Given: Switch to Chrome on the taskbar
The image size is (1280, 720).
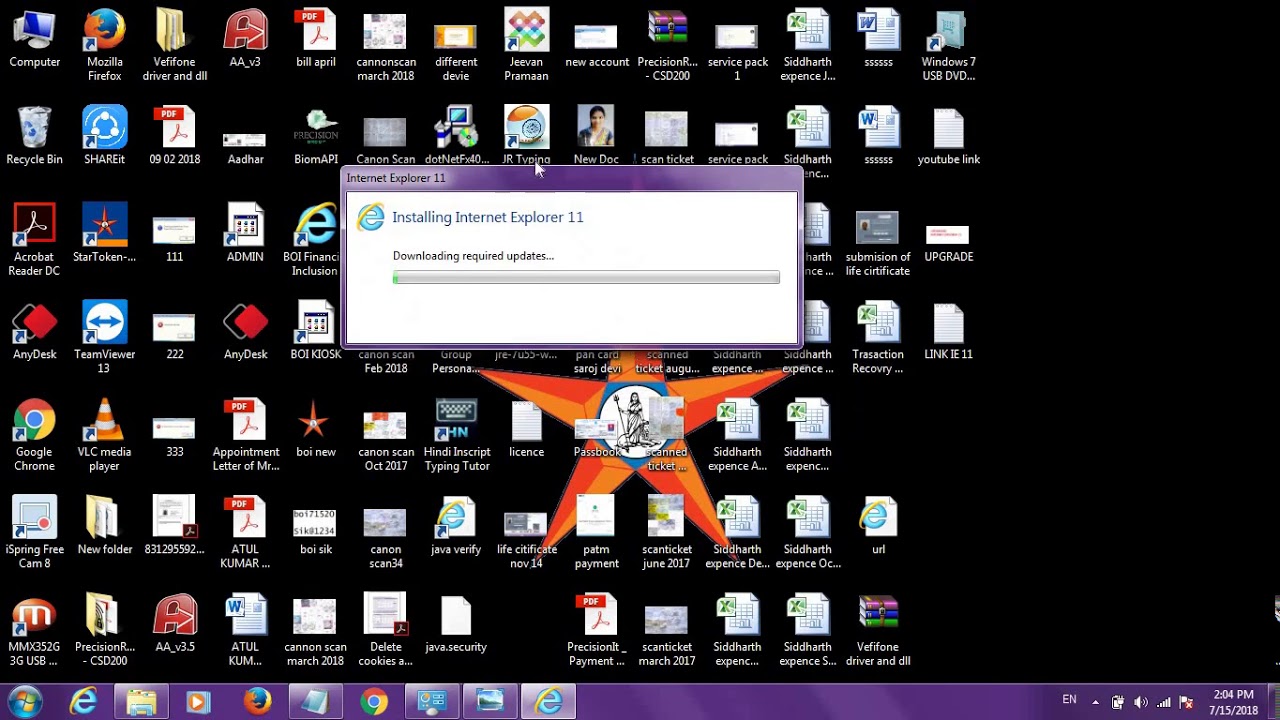Looking at the screenshot, I should (x=374, y=702).
